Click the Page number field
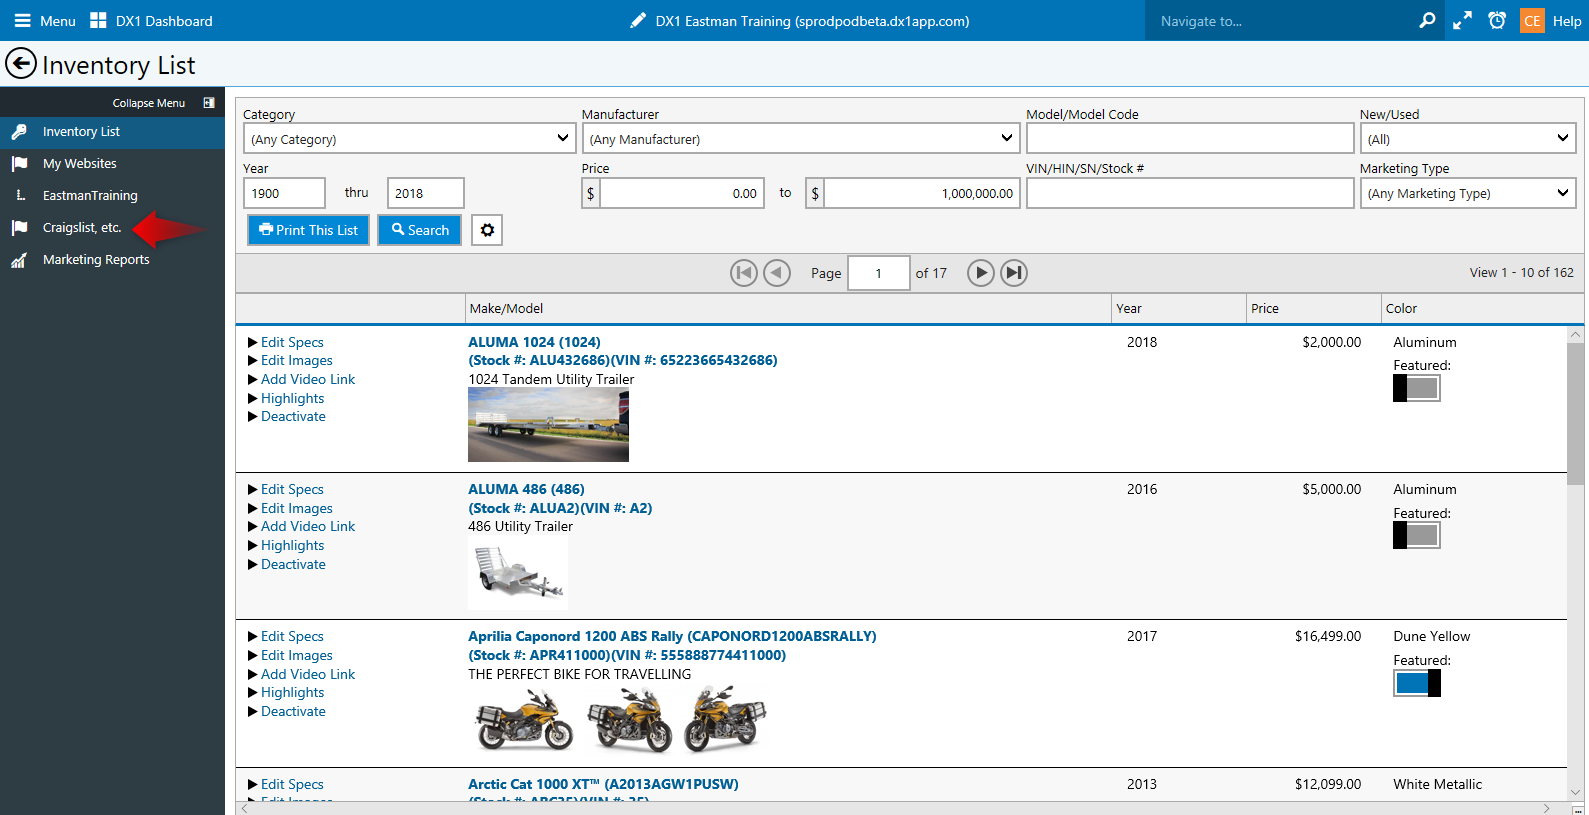This screenshot has width=1589, height=815. (879, 273)
